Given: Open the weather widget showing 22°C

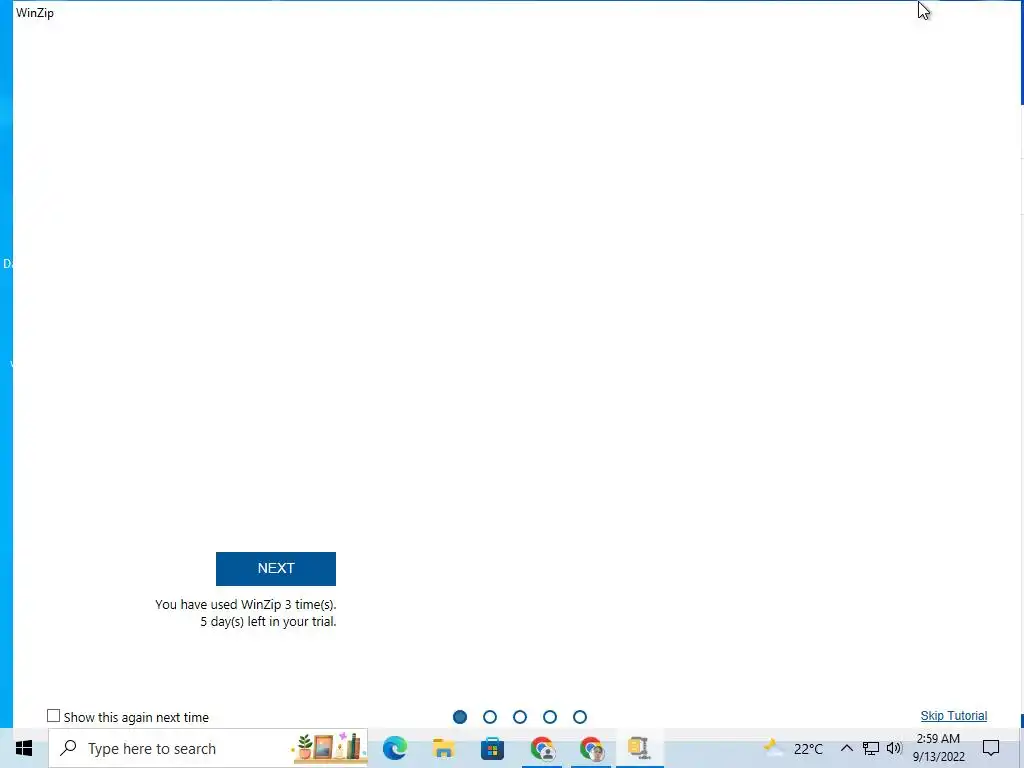Looking at the screenshot, I should pos(793,748).
